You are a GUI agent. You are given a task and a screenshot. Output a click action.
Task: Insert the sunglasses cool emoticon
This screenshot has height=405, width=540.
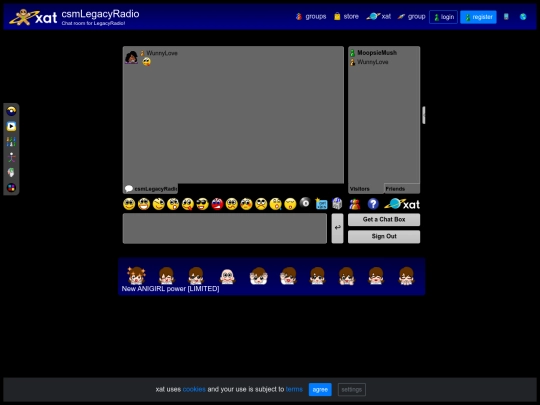(x=202, y=204)
